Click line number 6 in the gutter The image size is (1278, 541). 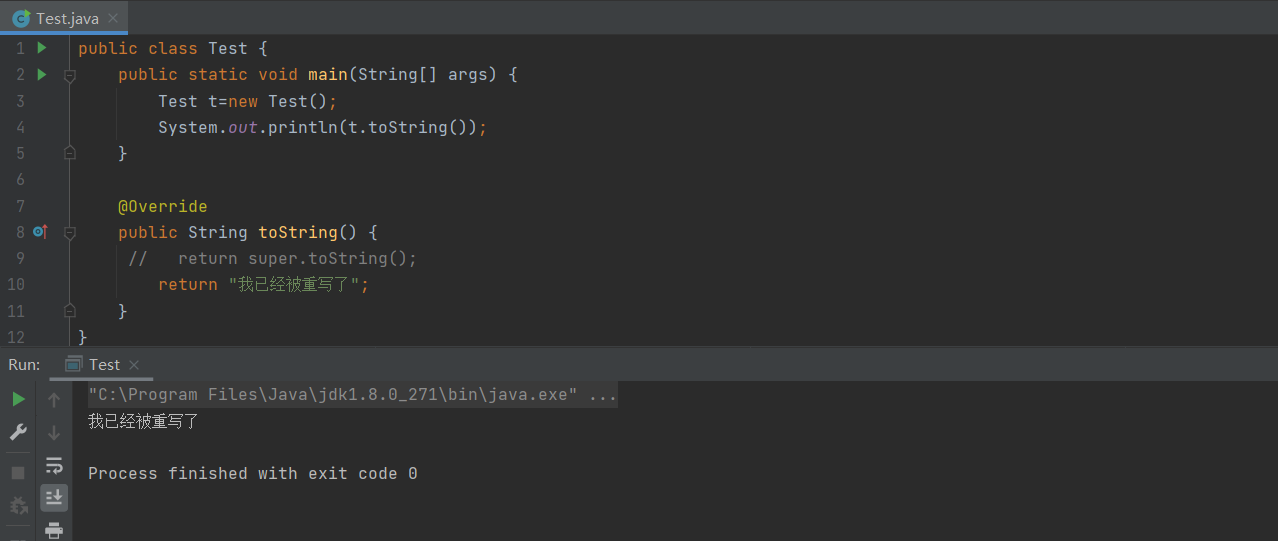(20, 179)
